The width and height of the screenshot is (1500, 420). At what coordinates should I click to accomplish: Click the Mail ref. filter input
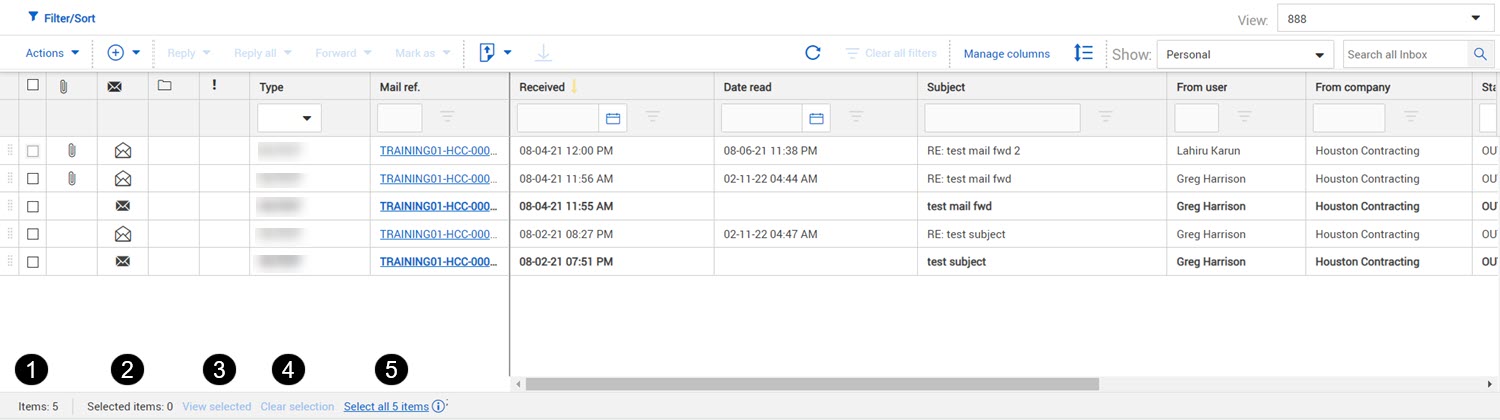[x=399, y=118]
